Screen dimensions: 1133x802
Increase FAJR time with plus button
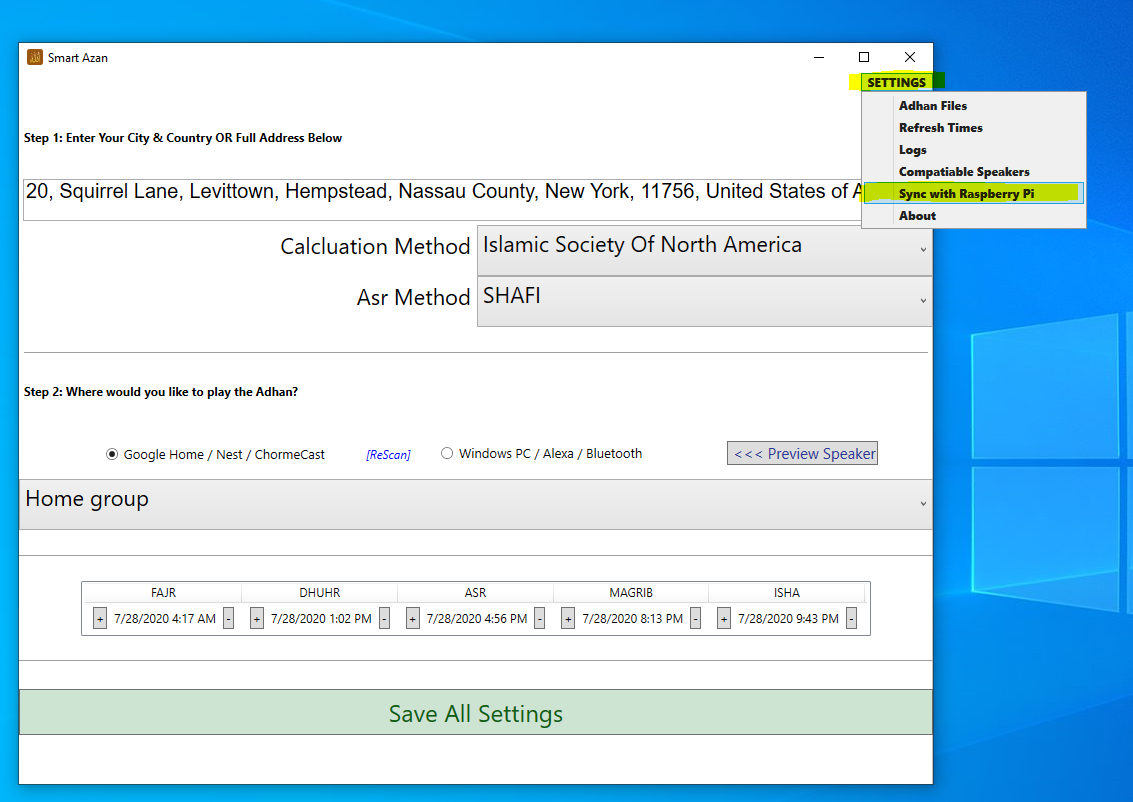[100, 618]
